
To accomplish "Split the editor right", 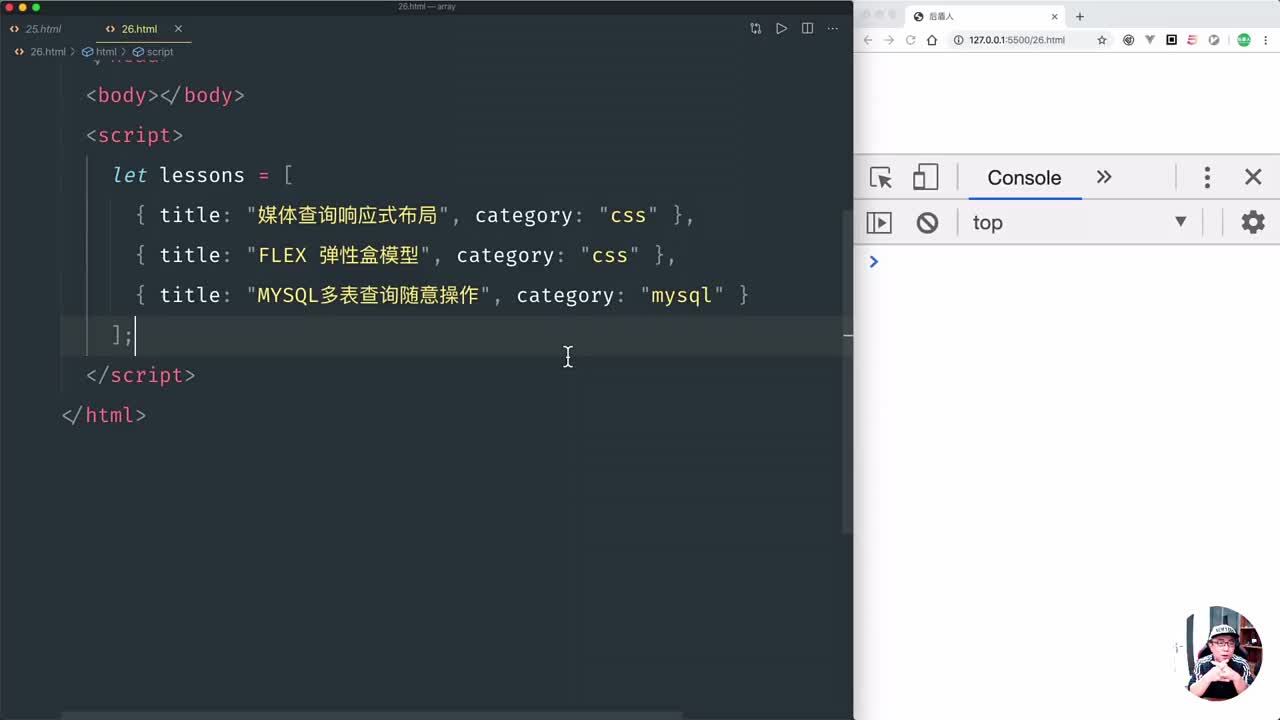I will pyautogui.click(x=807, y=29).
